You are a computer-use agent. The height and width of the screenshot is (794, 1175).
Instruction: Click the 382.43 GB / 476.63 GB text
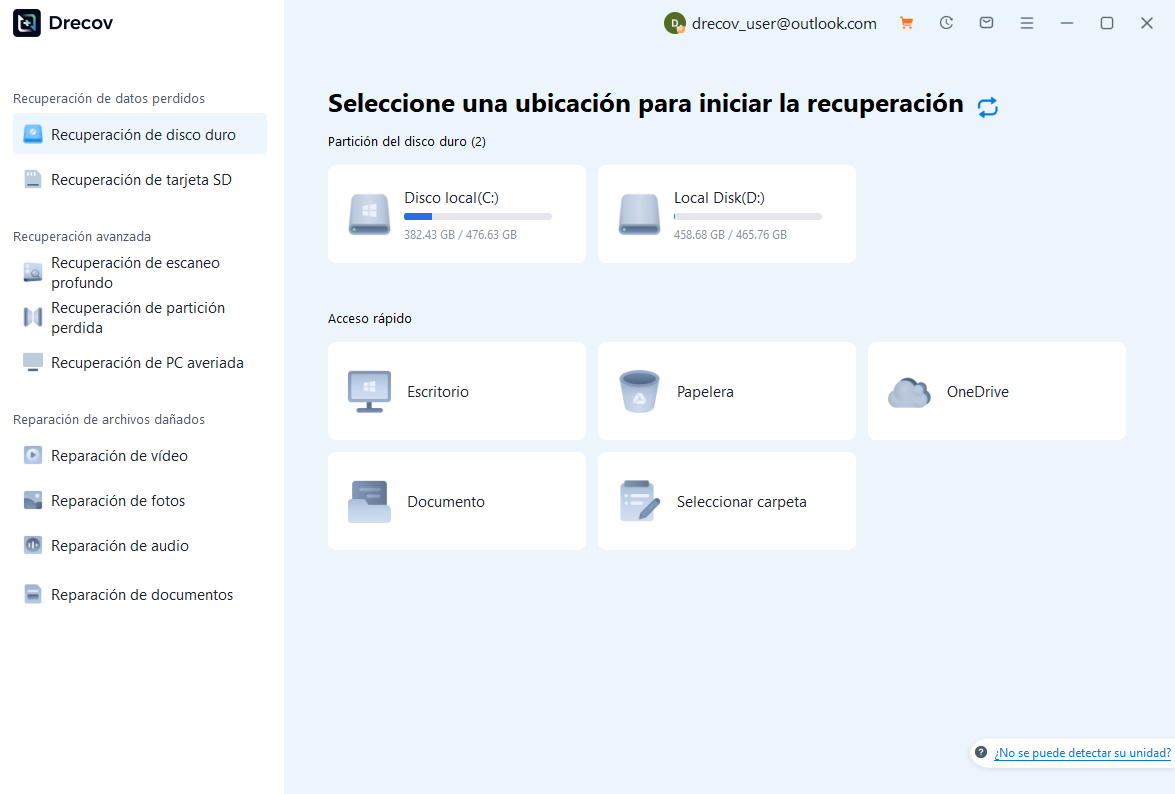460,234
